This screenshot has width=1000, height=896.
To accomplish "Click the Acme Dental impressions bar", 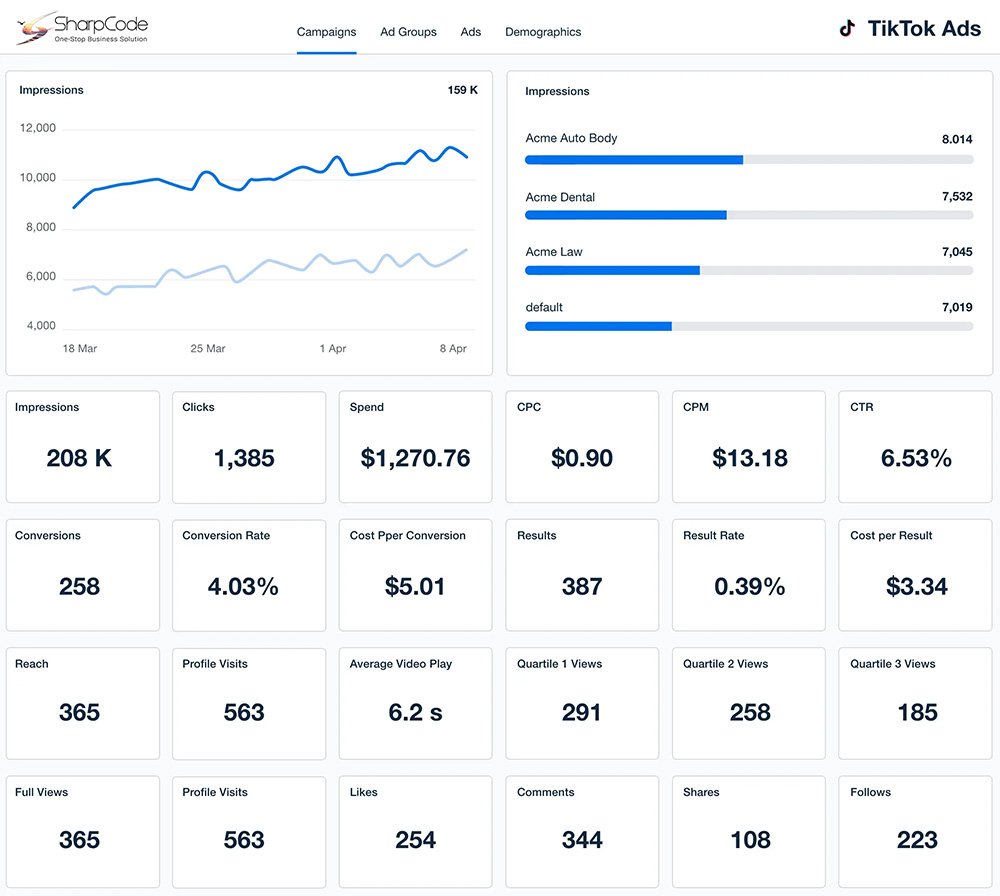I will tap(748, 215).
